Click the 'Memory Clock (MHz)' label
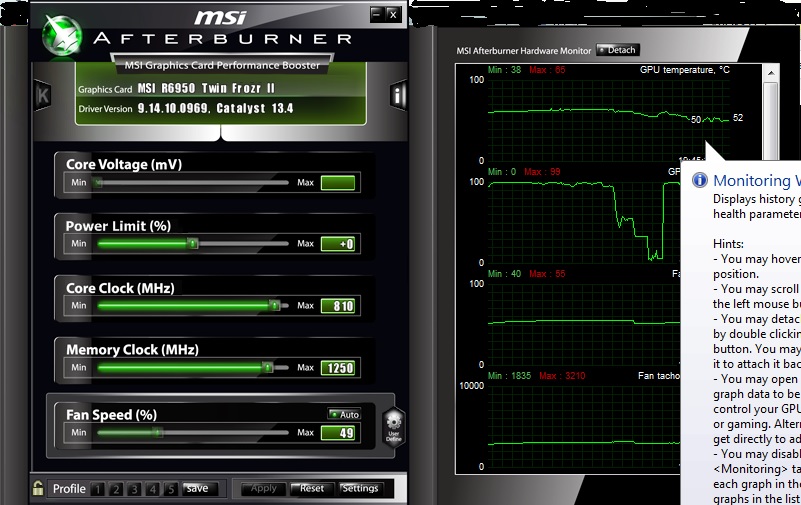Viewport: 801px width, 505px height. point(132,350)
